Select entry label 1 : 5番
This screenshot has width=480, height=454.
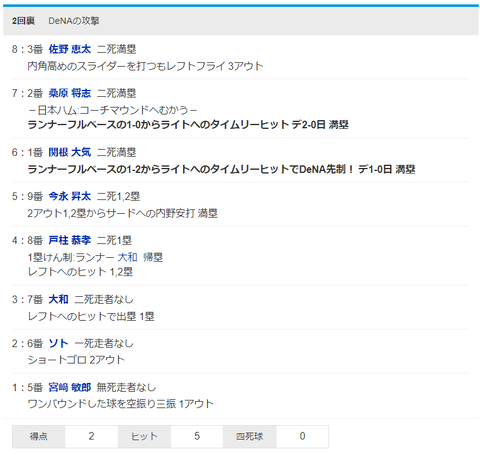27,387
